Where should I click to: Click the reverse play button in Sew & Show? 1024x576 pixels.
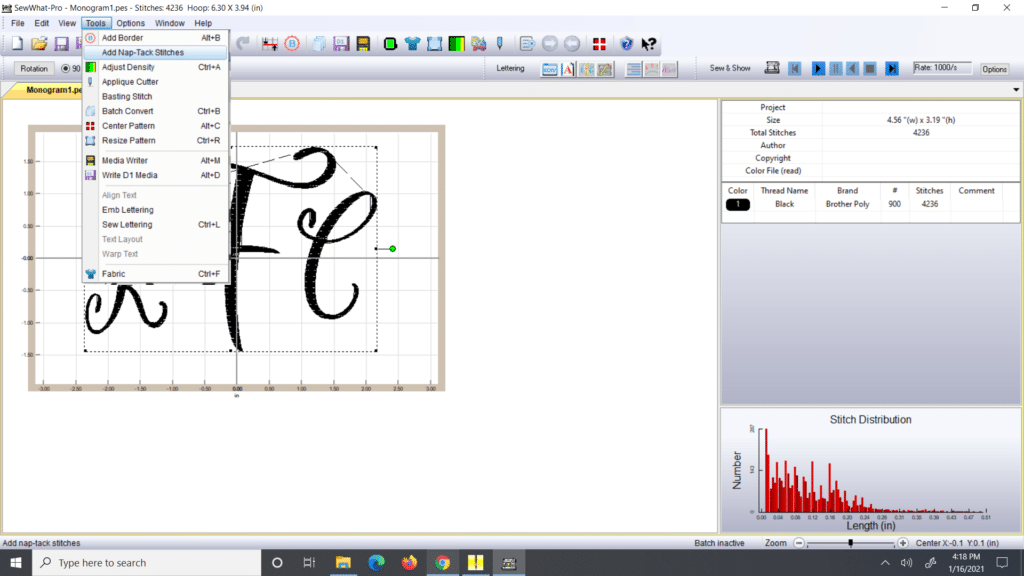[852, 69]
